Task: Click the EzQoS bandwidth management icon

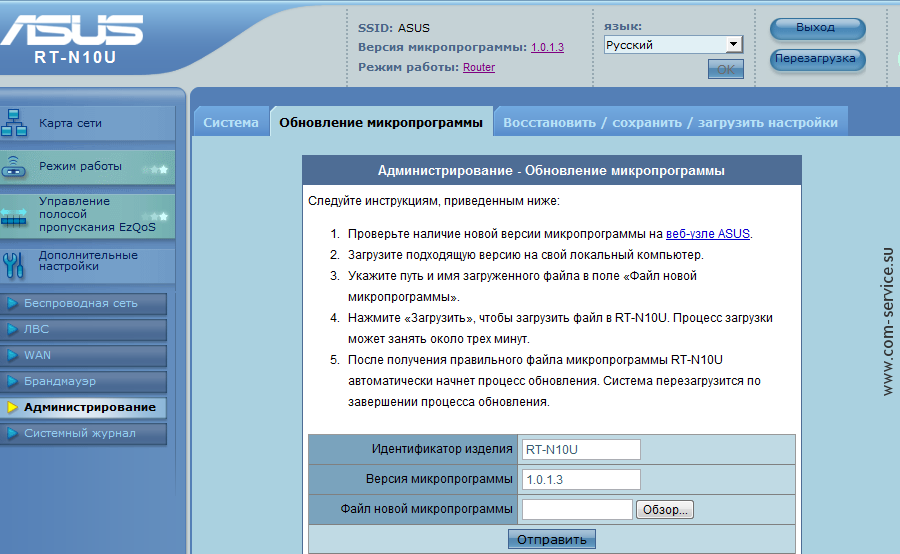Action: pos(14,217)
